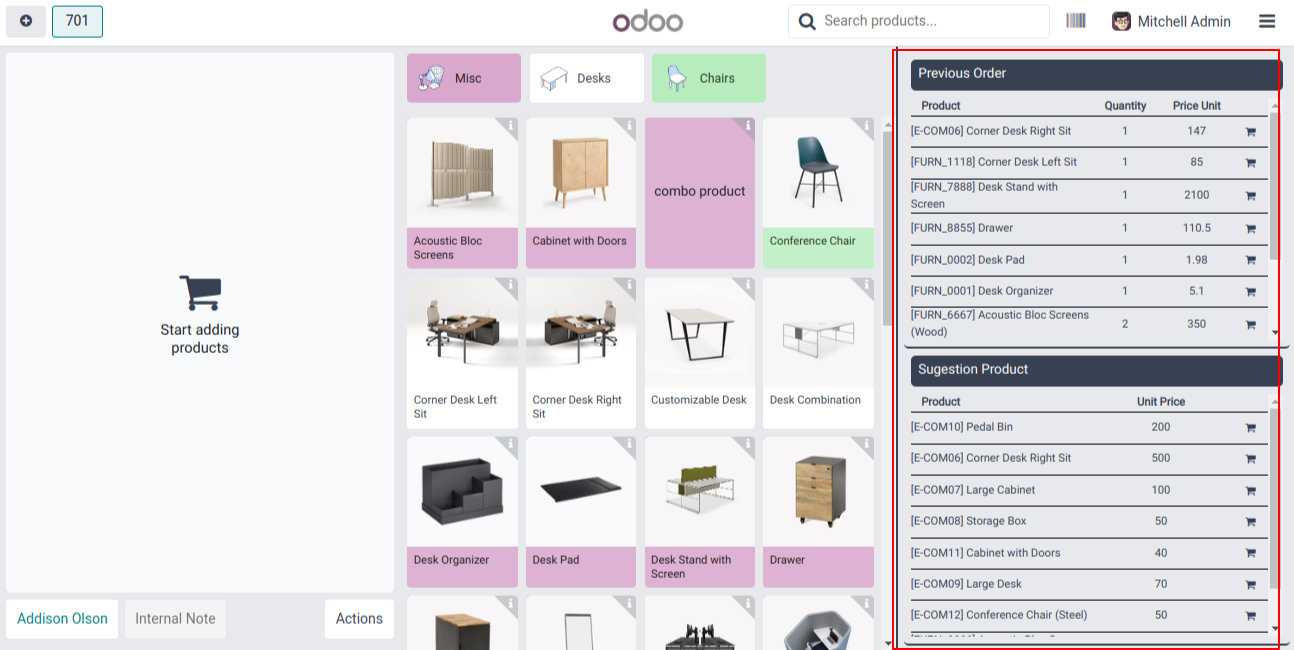Click the Sugestion Product list scrollbar
1294x650 pixels.
[1275, 498]
